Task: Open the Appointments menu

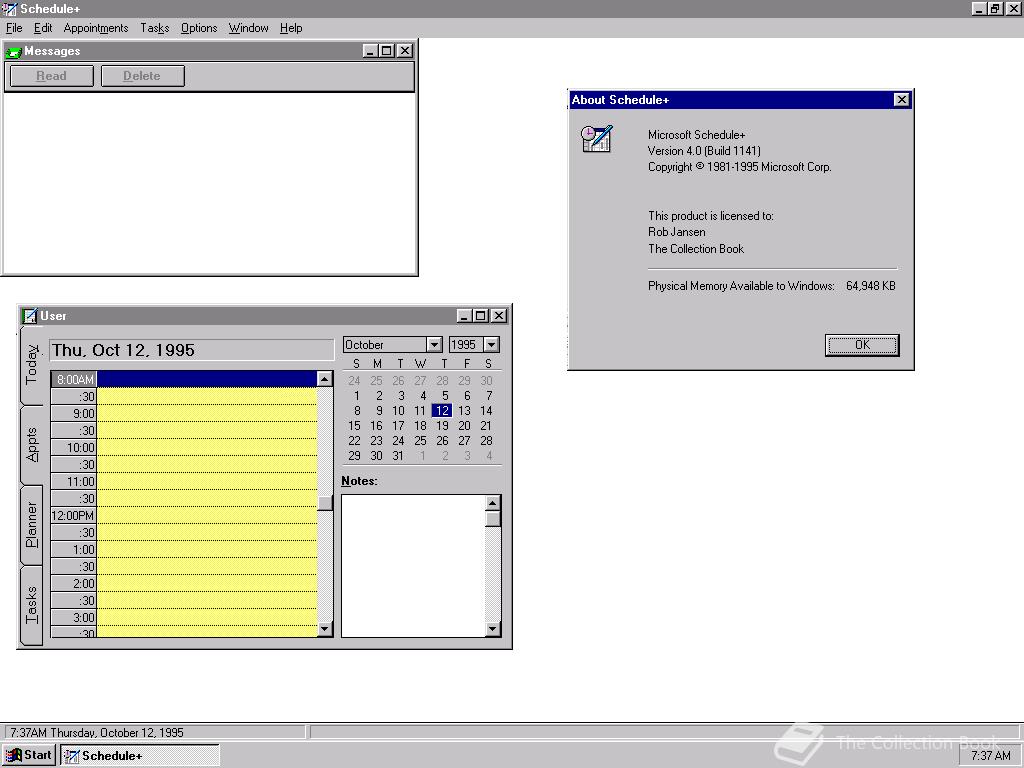Action: tap(96, 28)
